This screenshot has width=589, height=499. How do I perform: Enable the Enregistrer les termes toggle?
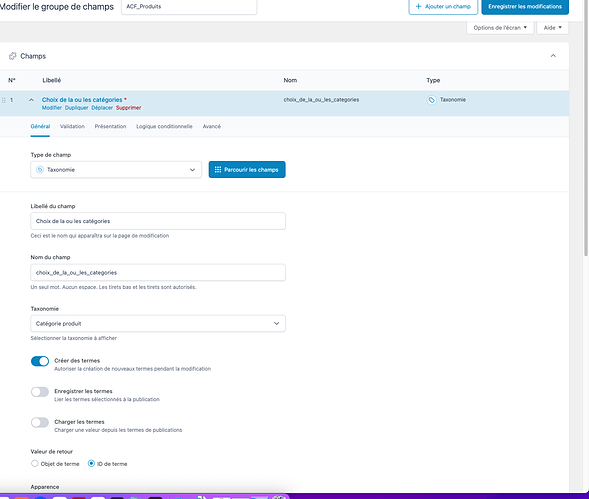click(x=40, y=392)
